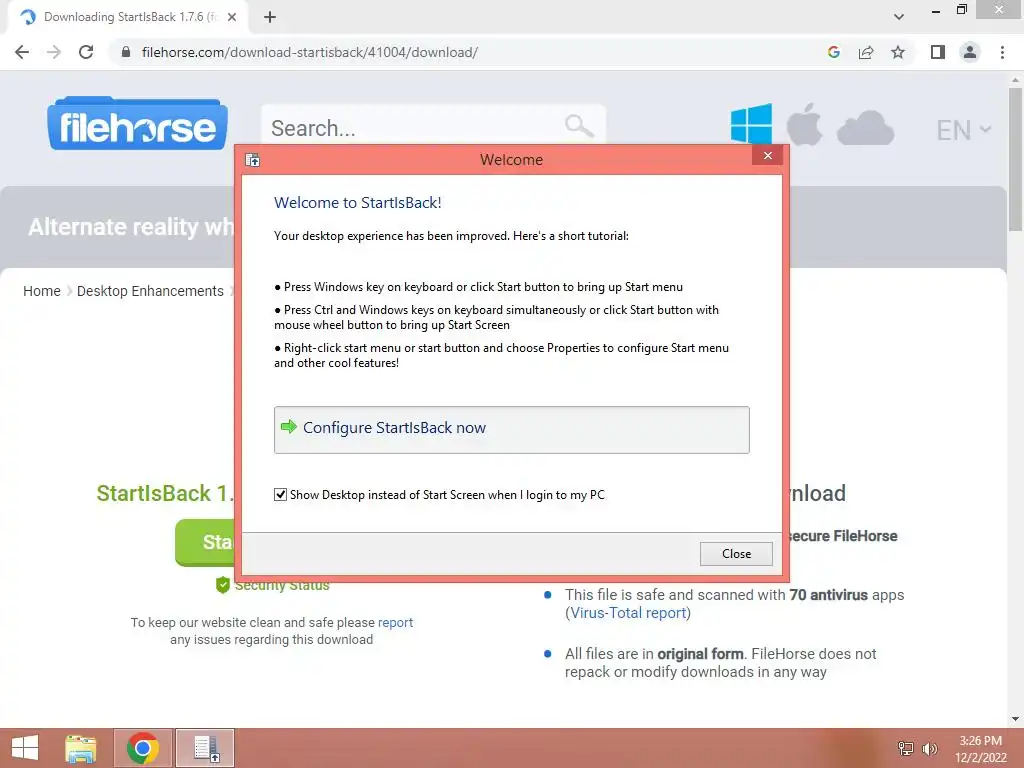This screenshot has width=1024, height=768.
Task: Click the Welcome dialog title bar icon
Action: click(x=253, y=159)
